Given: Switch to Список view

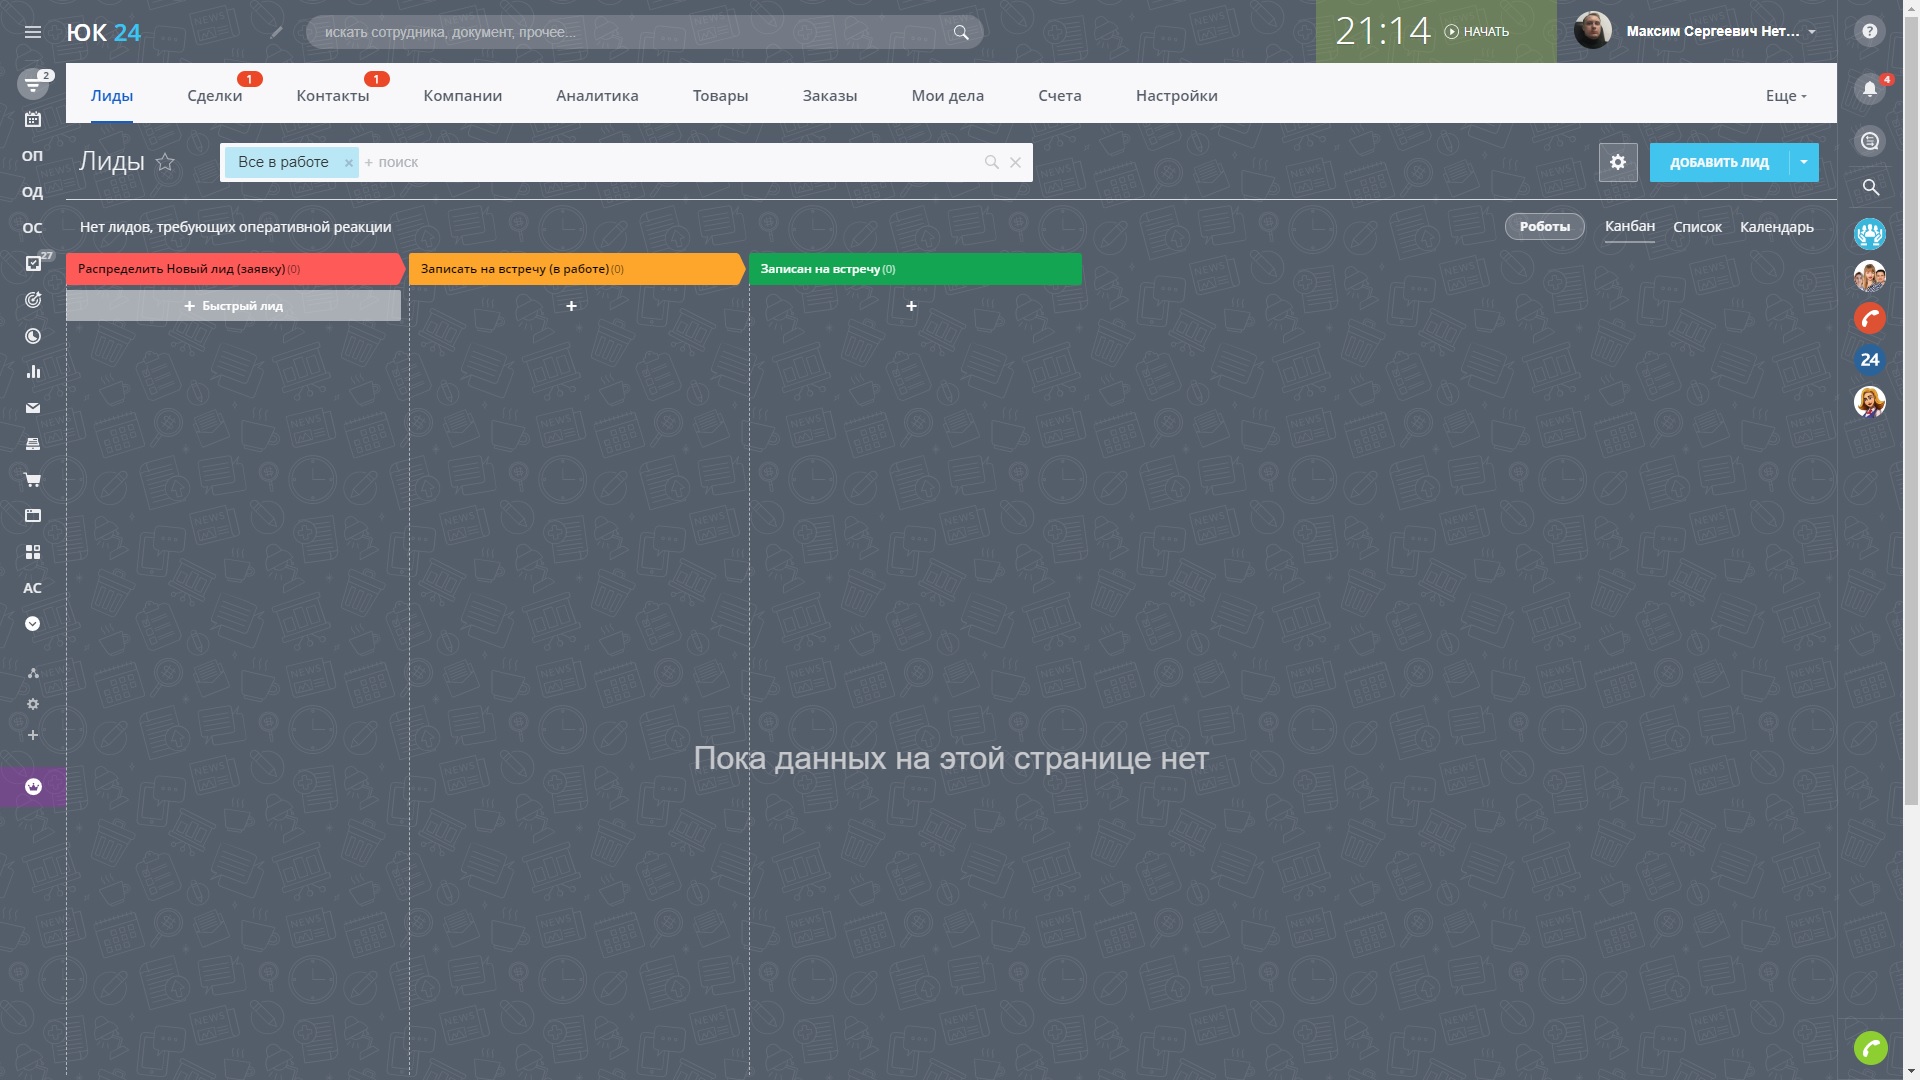Looking at the screenshot, I should 1697,227.
